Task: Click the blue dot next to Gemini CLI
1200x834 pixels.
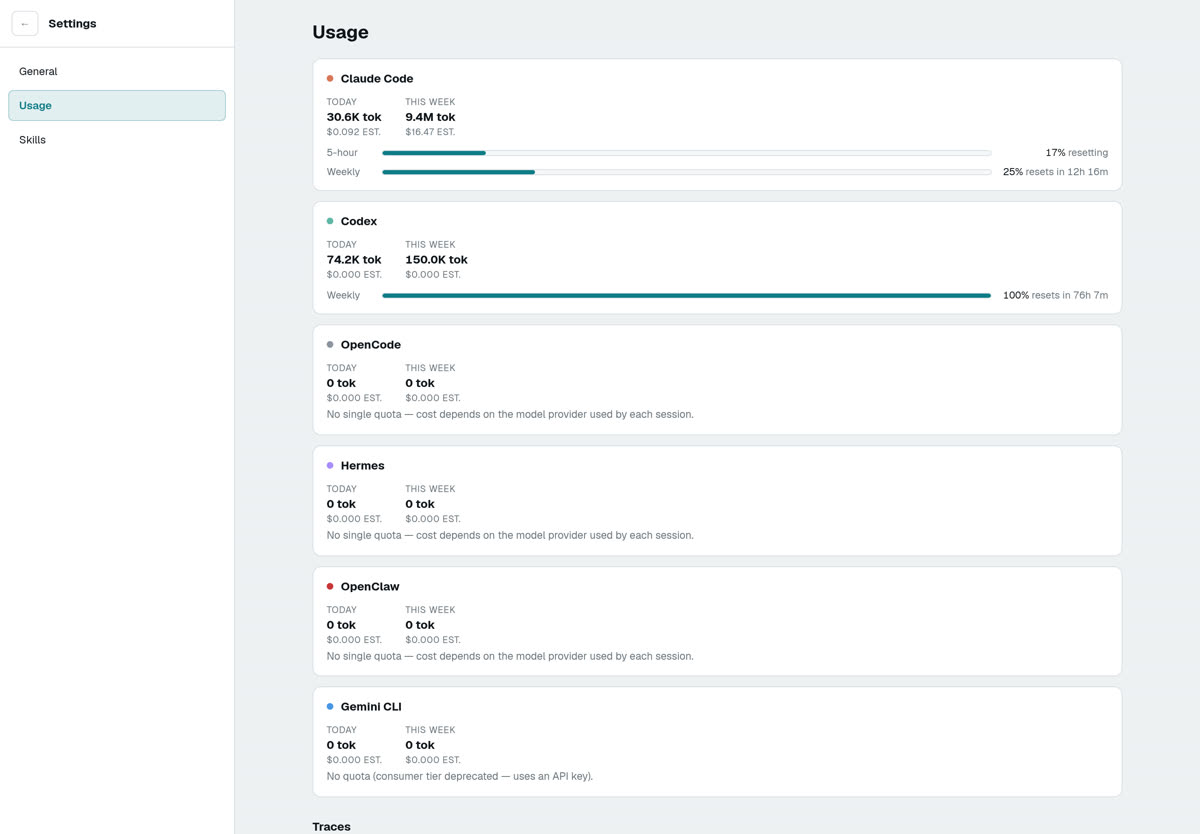Action: (330, 706)
